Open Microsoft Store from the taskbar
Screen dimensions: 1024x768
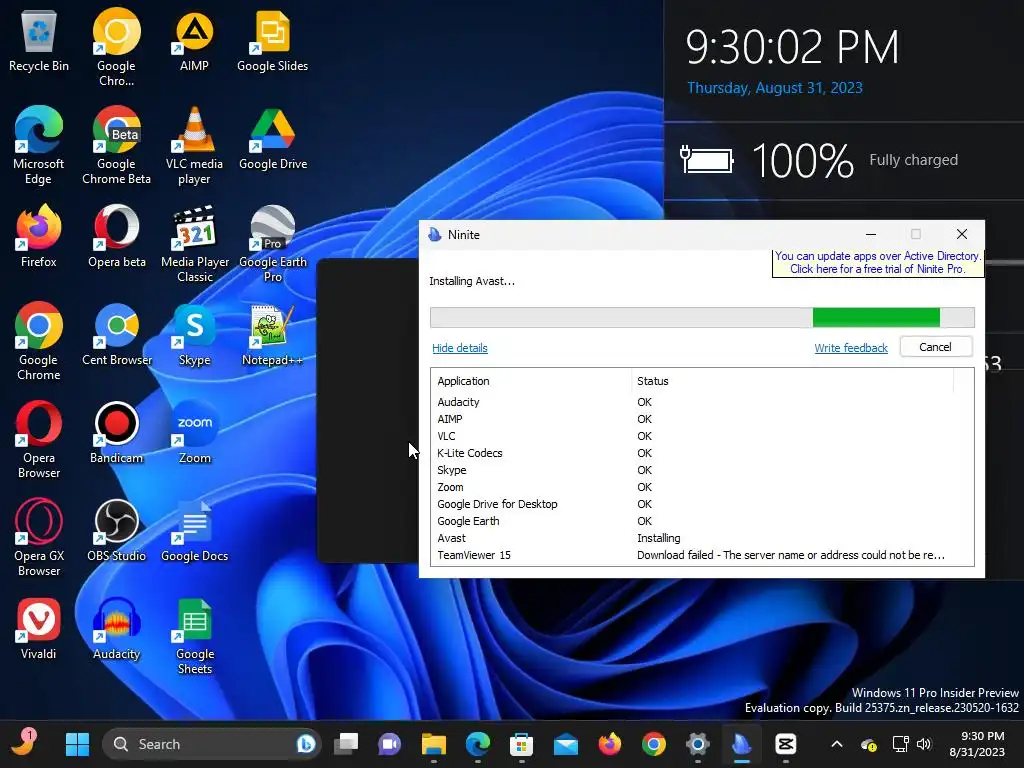click(x=521, y=744)
